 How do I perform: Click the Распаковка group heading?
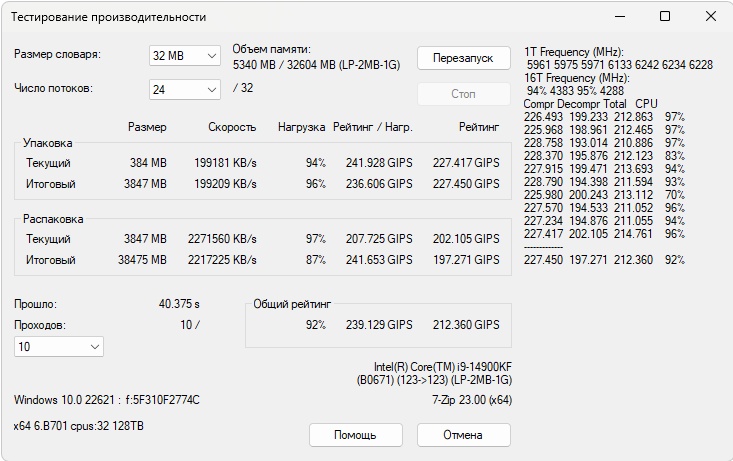pos(53,219)
